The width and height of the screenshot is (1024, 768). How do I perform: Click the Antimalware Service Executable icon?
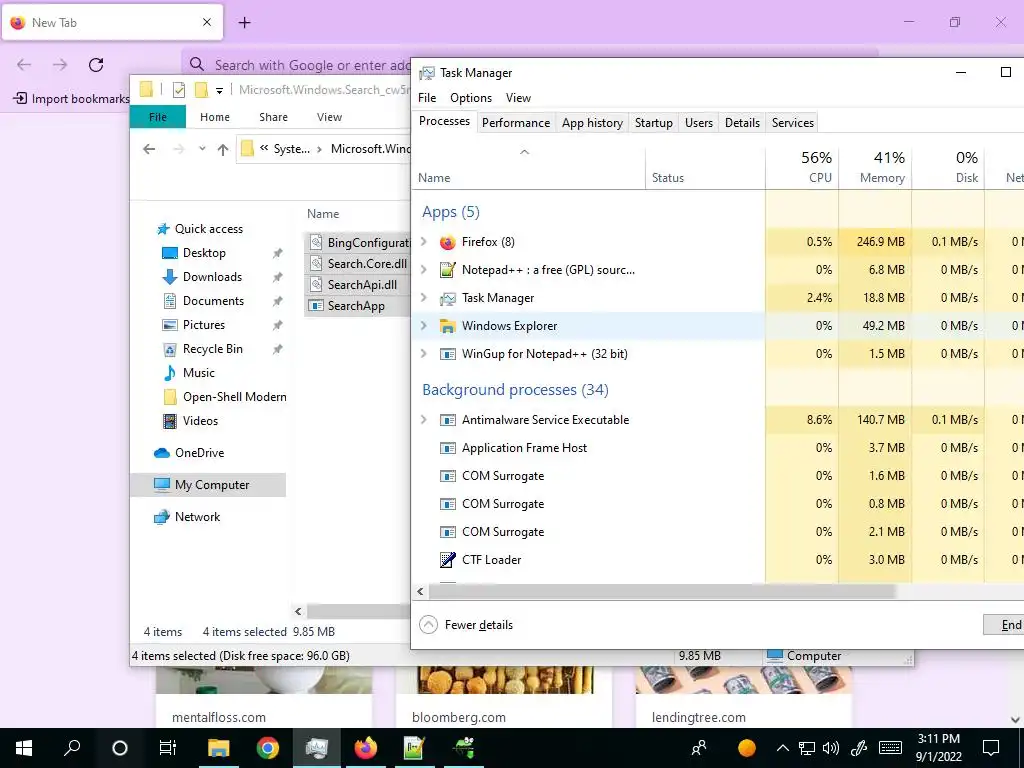pyautogui.click(x=447, y=420)
